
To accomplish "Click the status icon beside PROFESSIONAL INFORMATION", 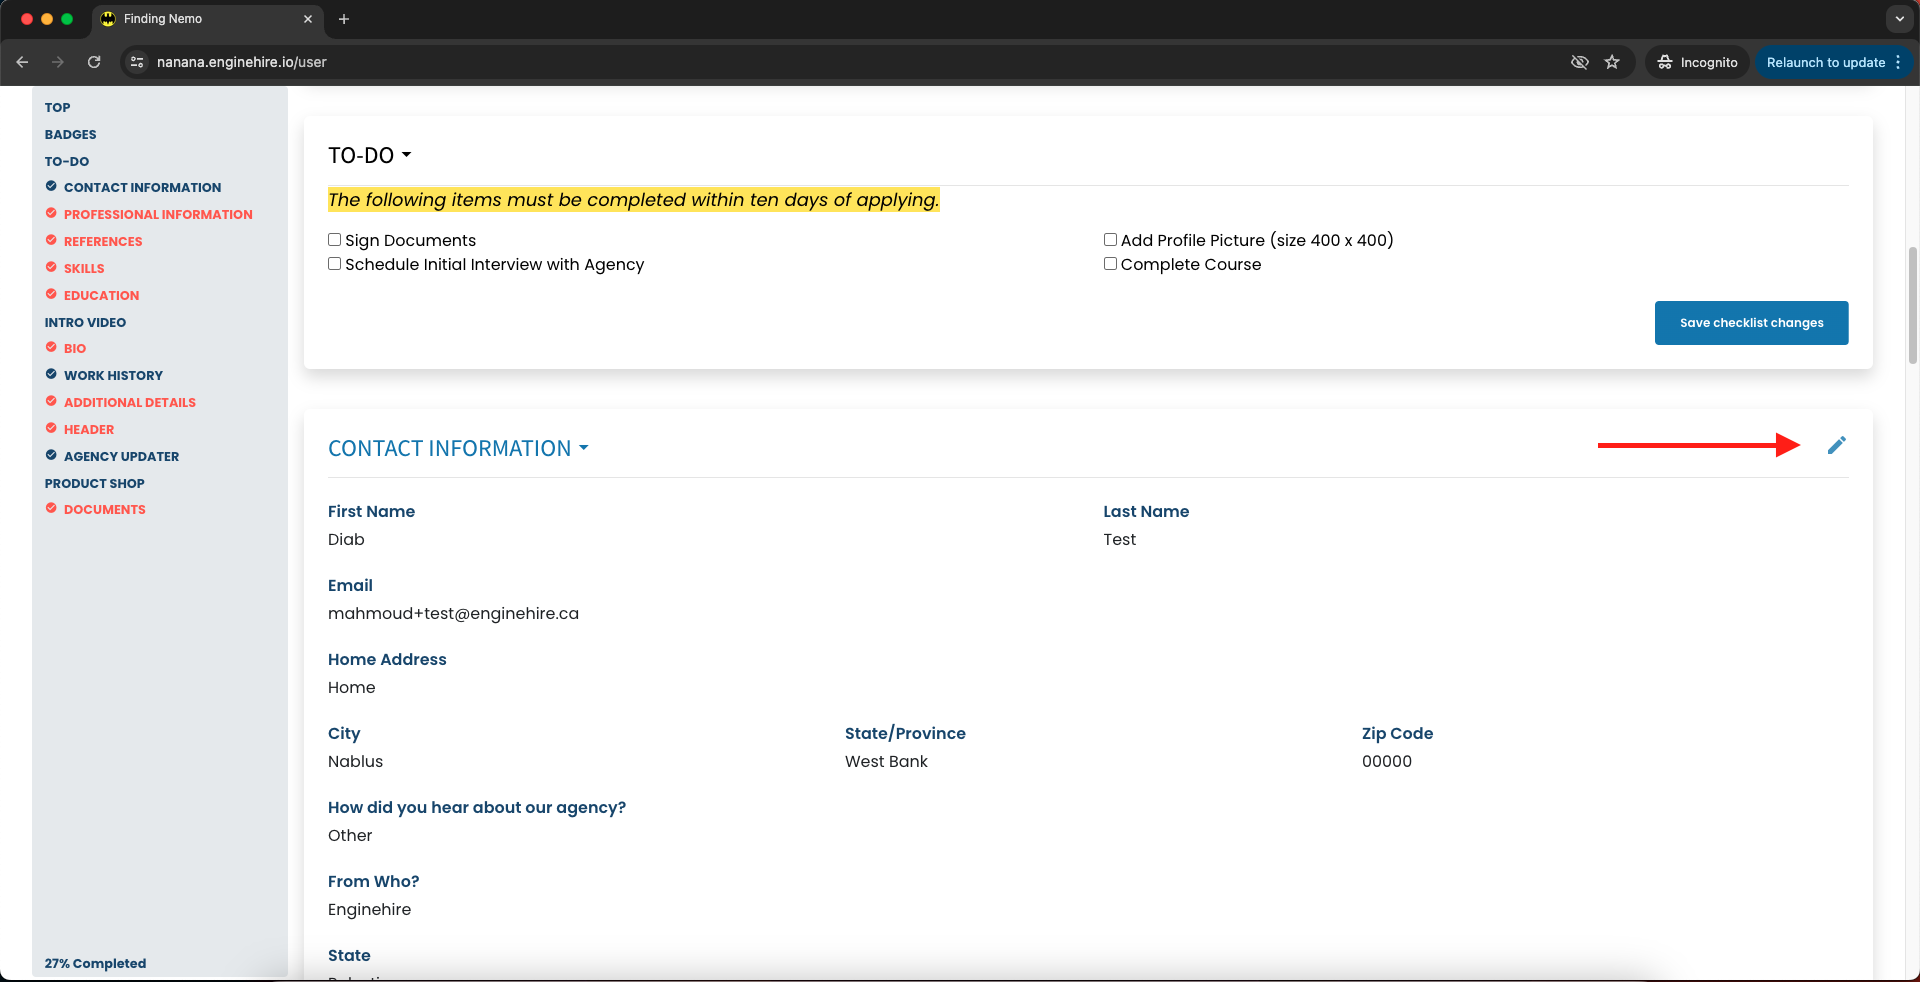I will [51, 213].
